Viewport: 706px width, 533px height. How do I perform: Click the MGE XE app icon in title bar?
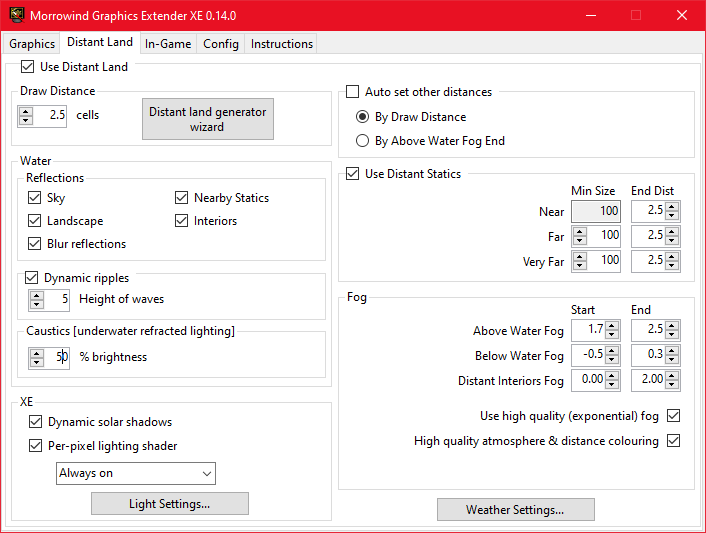point(17,15)
